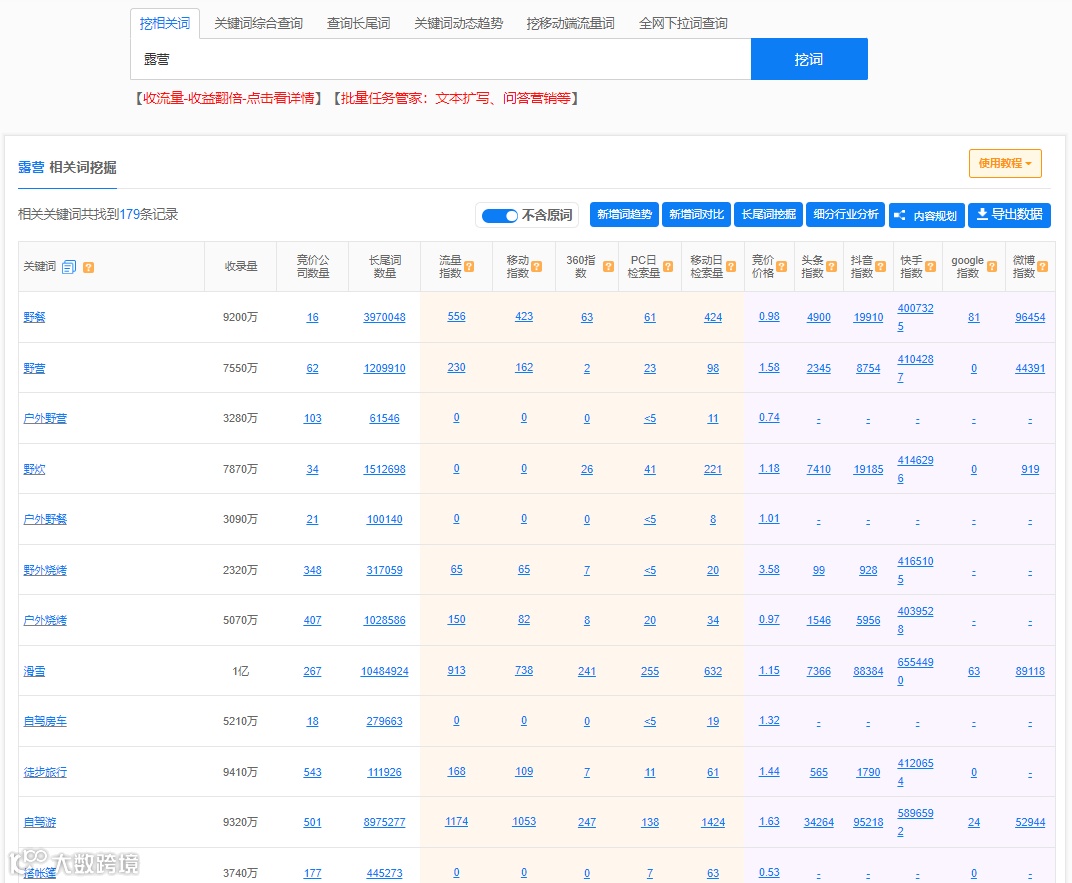The height and width of the screenshot is (883, 1072).
Task: Click the 新增词对比 button
Action: (696, 215)
